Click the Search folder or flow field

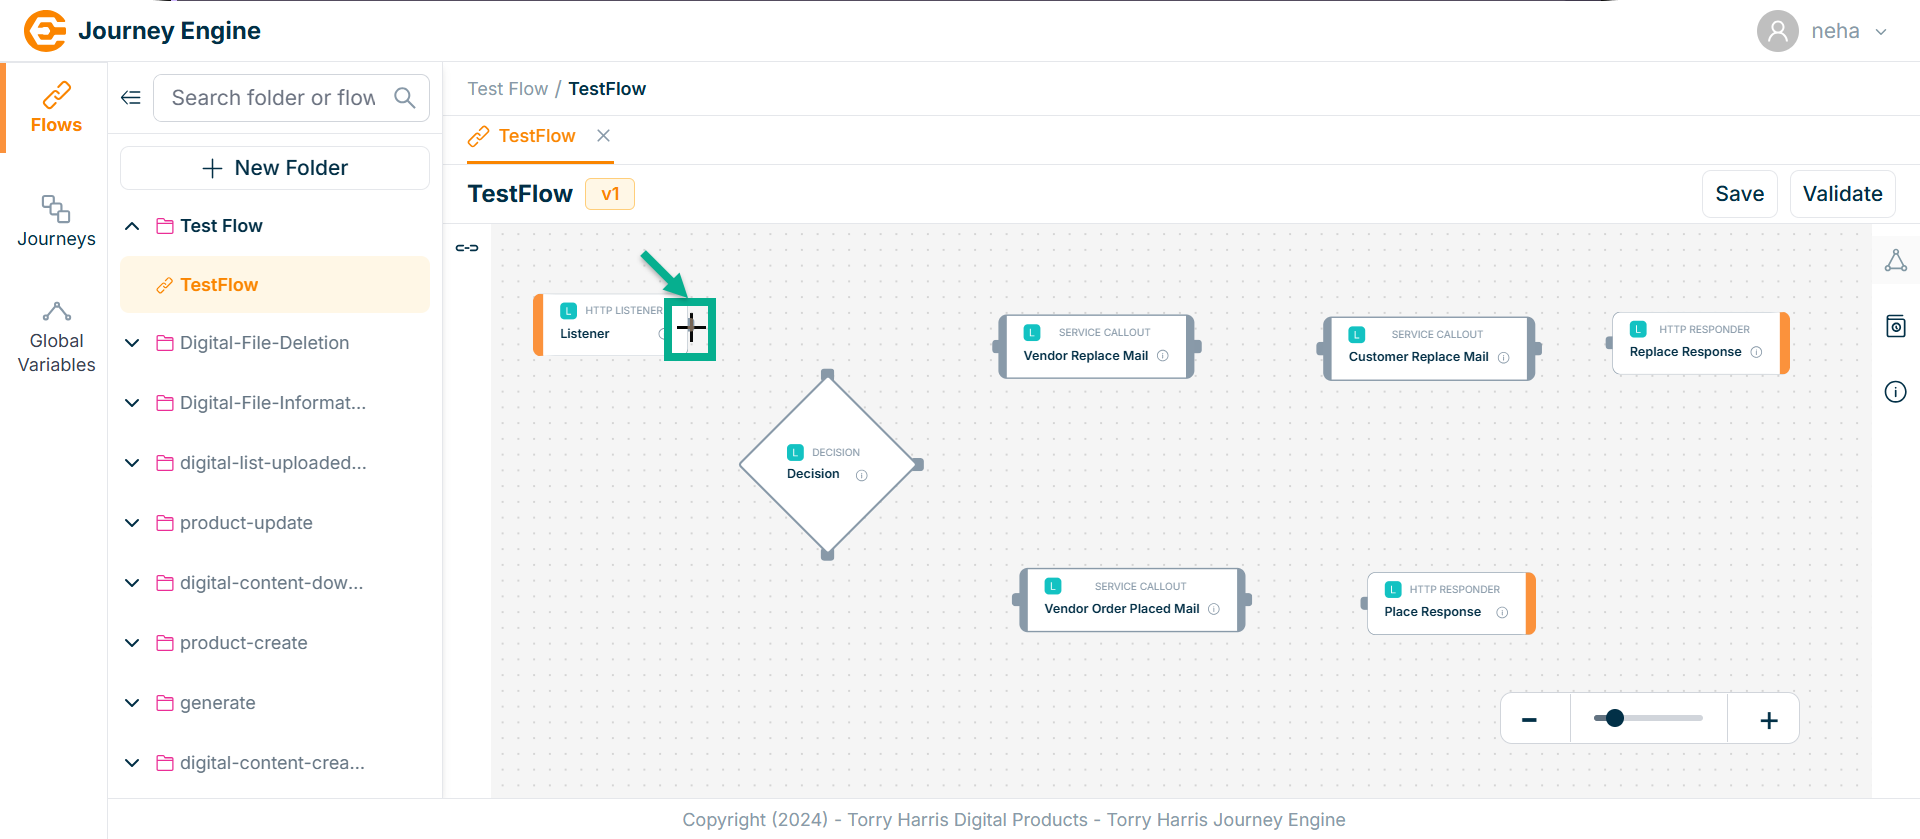click(273, 98)
